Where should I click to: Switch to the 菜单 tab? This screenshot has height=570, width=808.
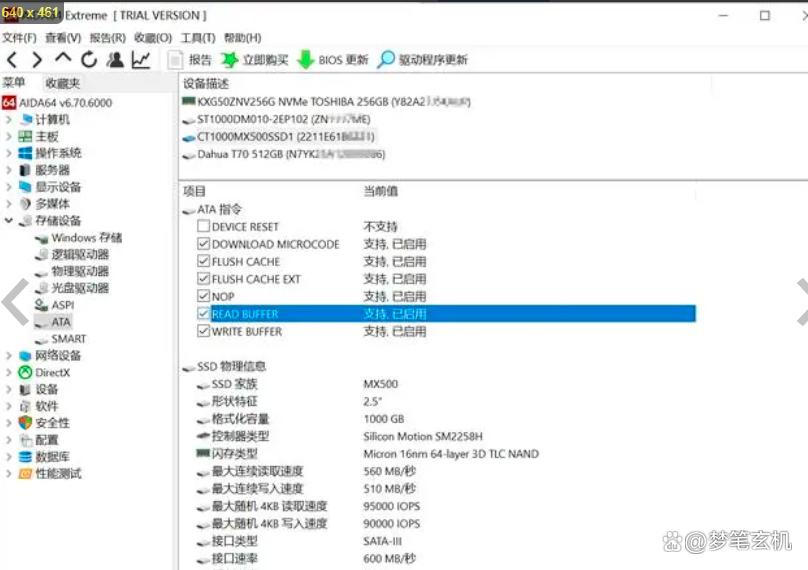click(x=14, y=82)
